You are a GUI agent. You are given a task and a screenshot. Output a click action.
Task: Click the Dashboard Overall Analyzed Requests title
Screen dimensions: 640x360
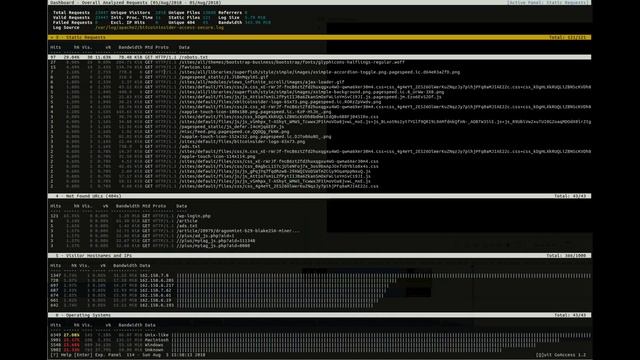pos(136,2)
